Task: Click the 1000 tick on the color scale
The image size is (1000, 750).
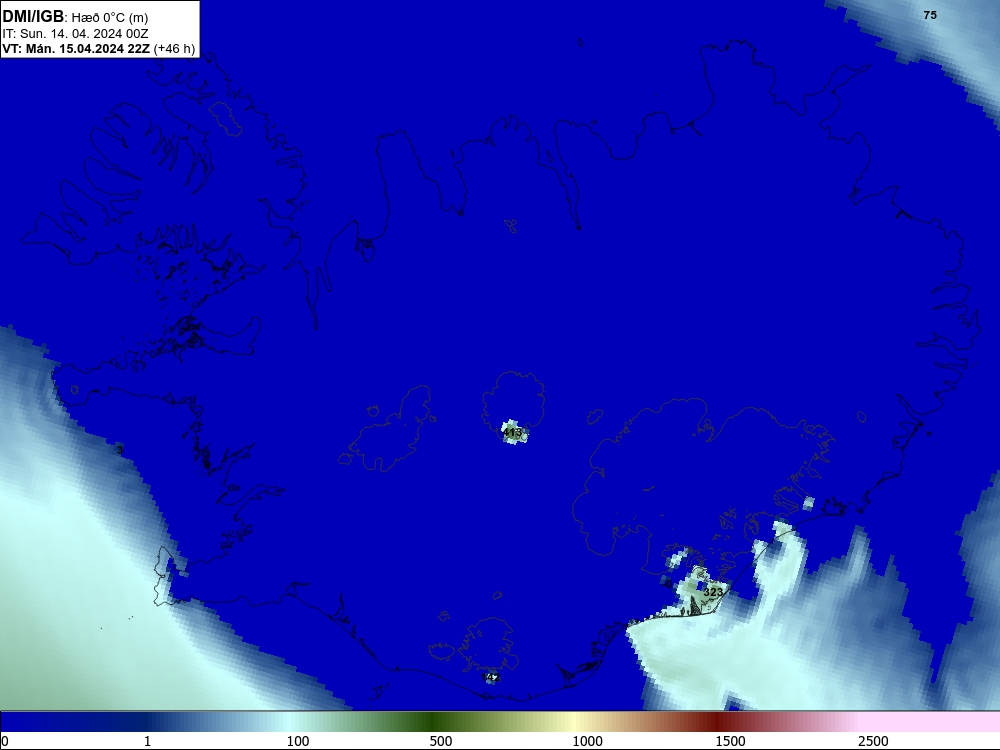Action: point(587,741)
